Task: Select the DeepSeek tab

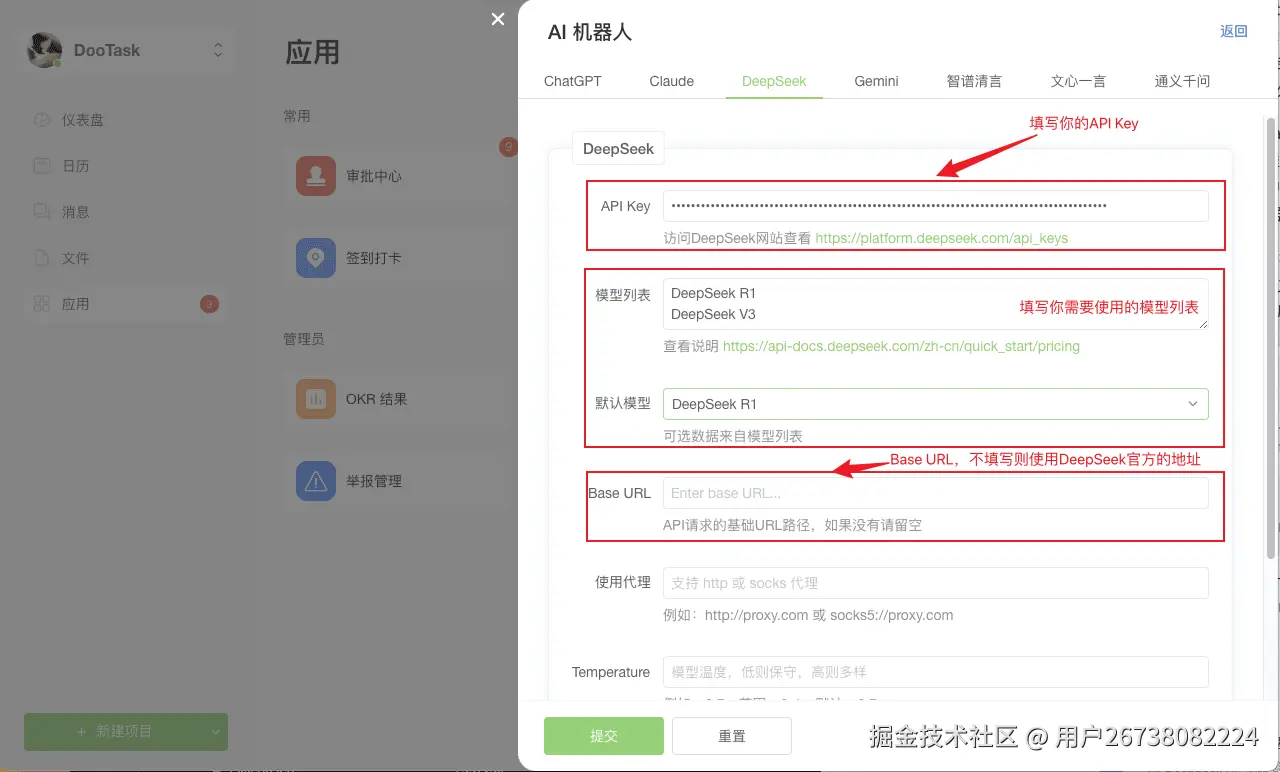Action: tap(774, 81)
